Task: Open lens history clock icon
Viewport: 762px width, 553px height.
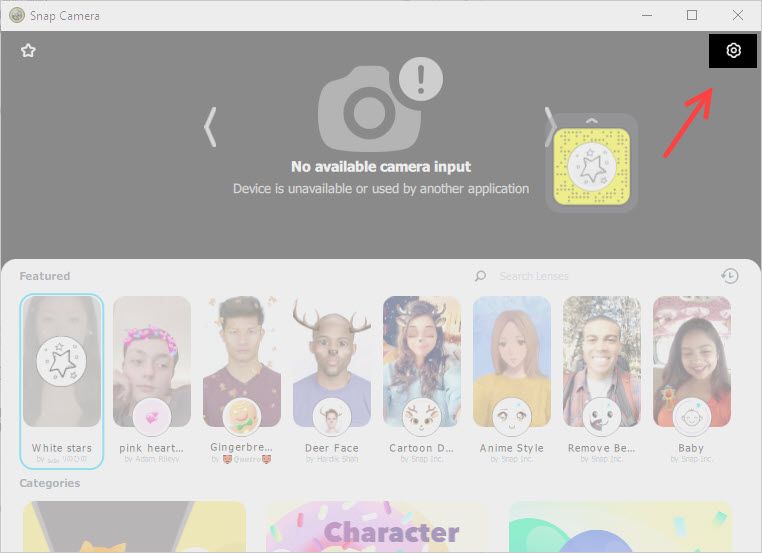Action: [x=729, y=276]
